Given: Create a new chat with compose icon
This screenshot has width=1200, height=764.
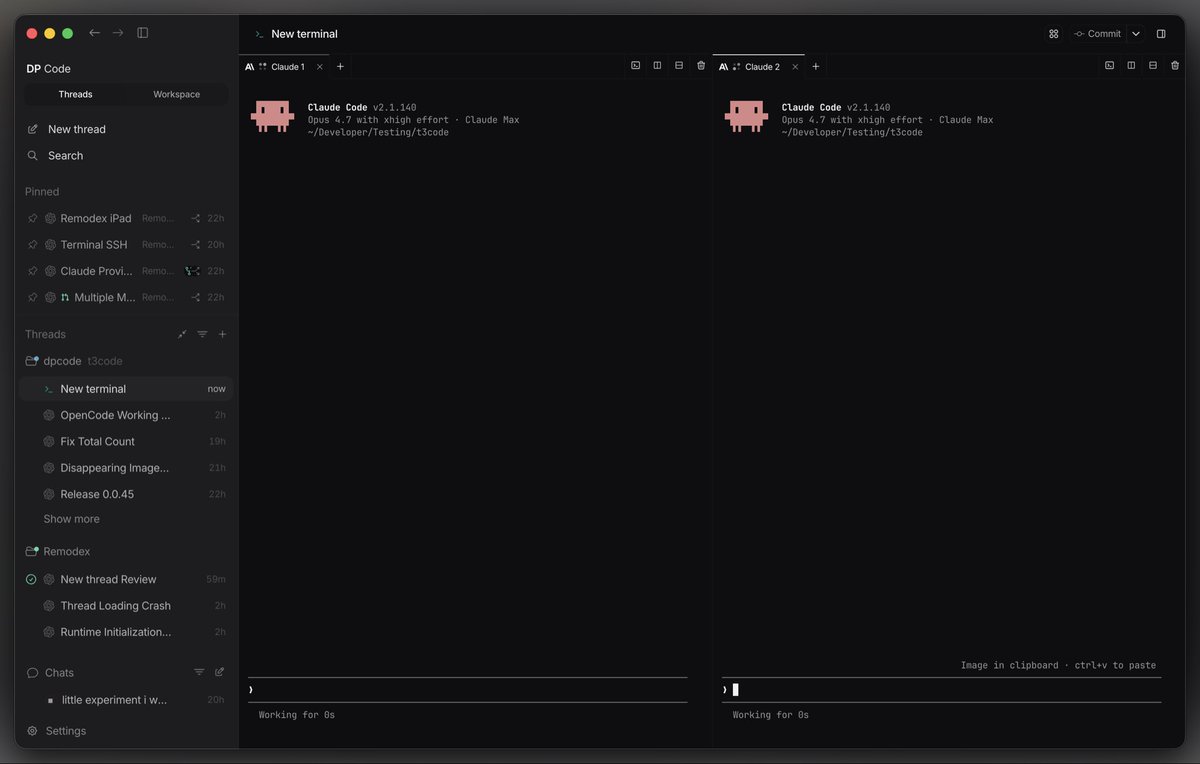Looking at the screenshot, I should 220,673.
